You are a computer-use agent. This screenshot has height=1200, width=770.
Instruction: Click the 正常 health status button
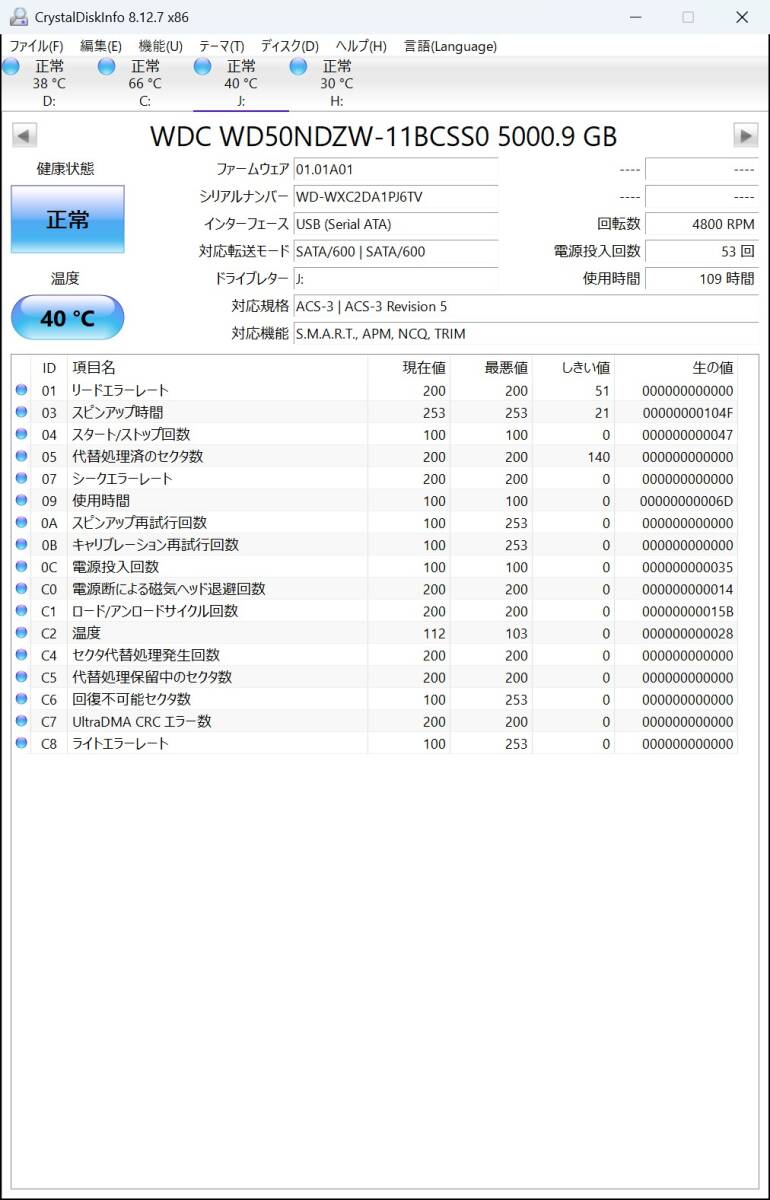(68, 219)
